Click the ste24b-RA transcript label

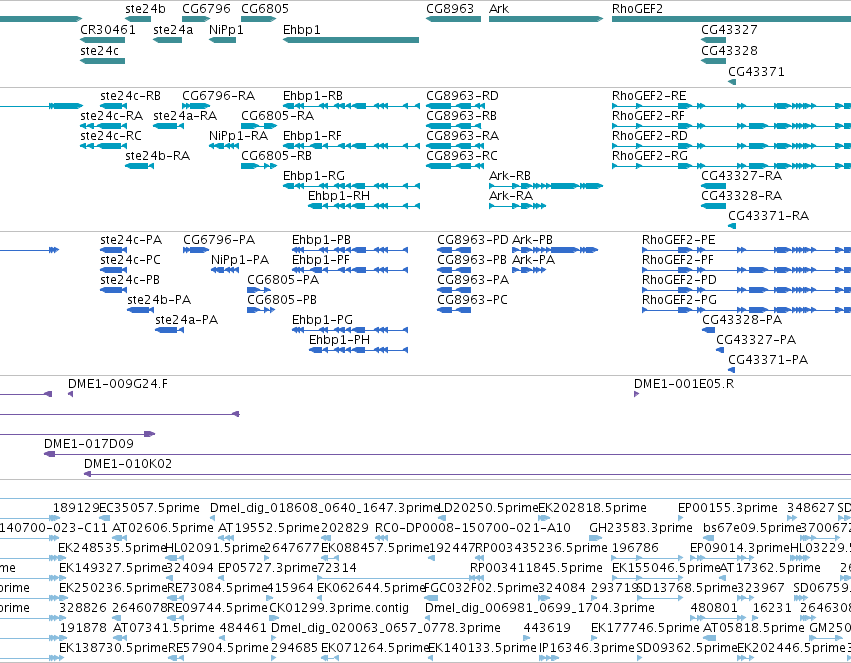pos(157,156)
